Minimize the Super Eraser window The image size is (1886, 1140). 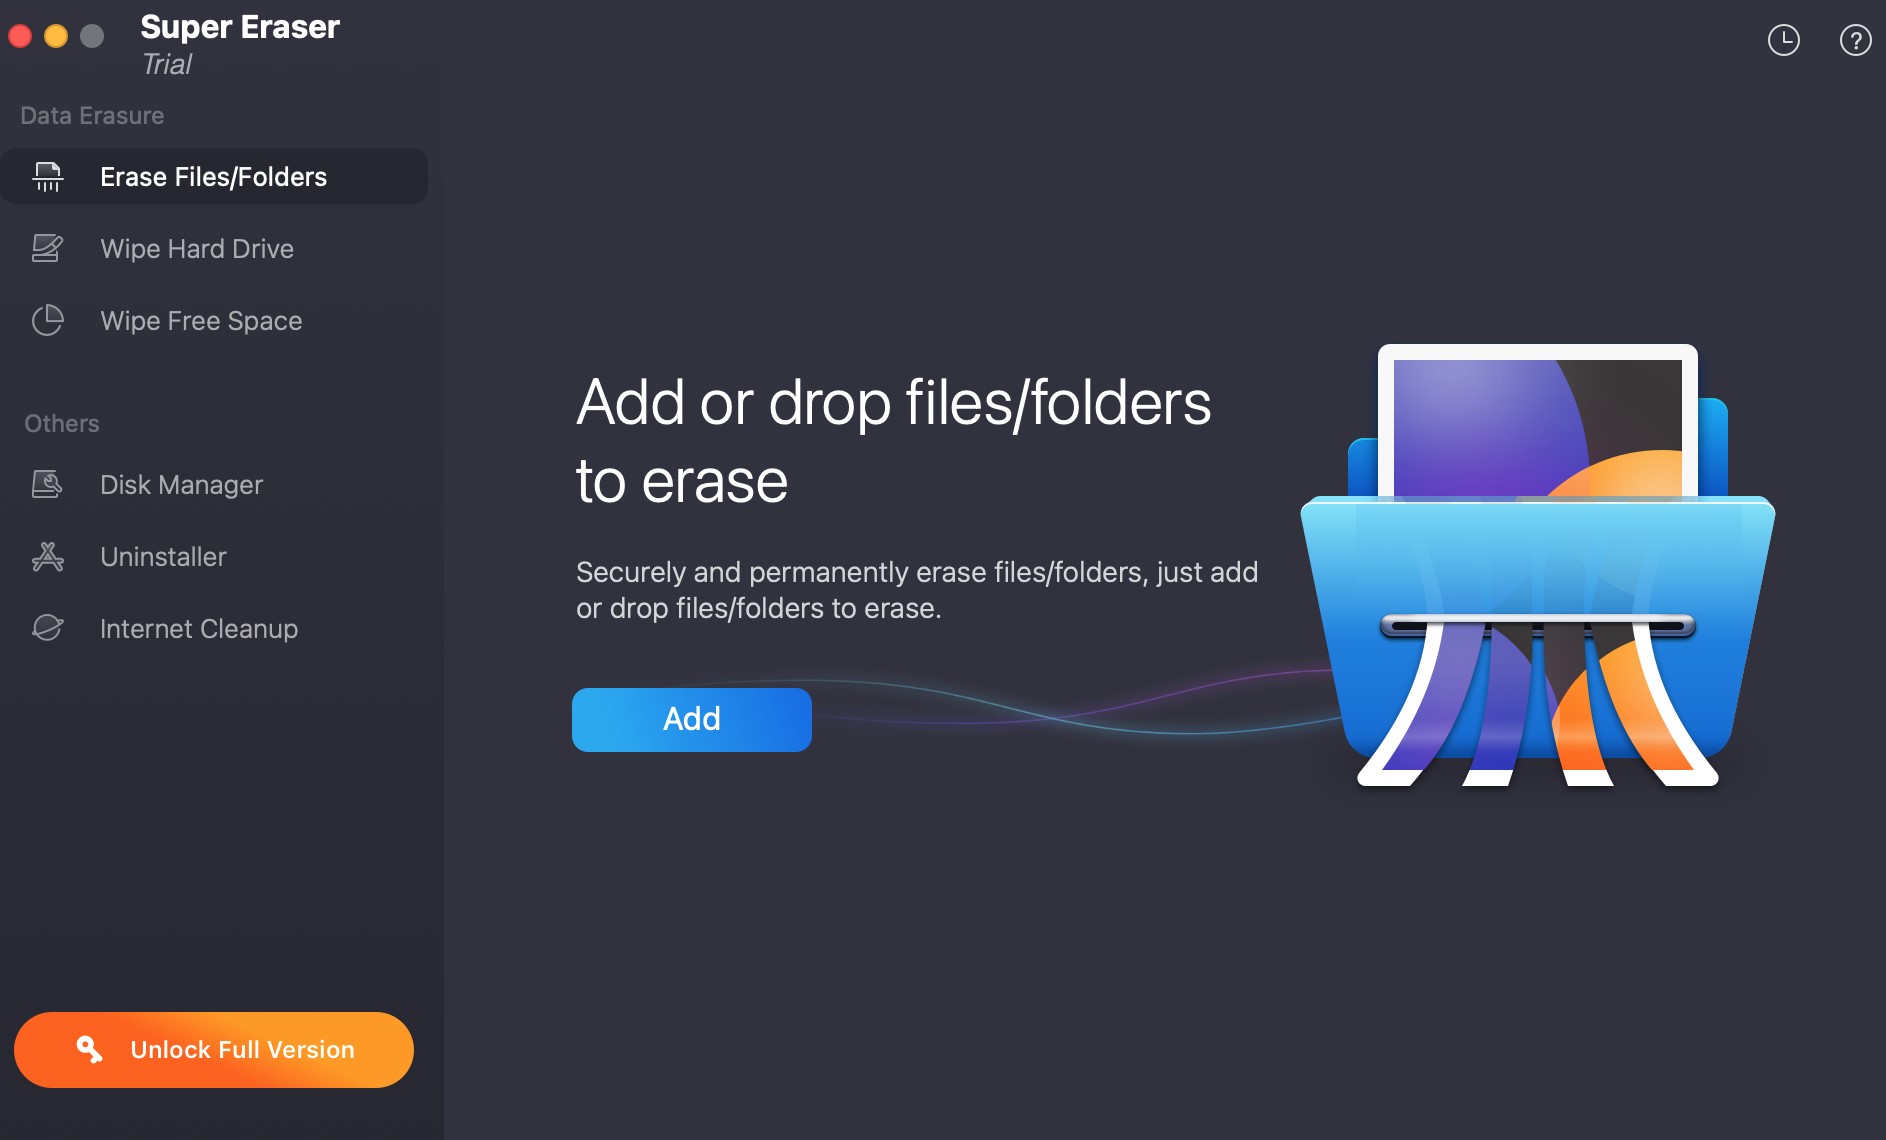tap(57, 35)
